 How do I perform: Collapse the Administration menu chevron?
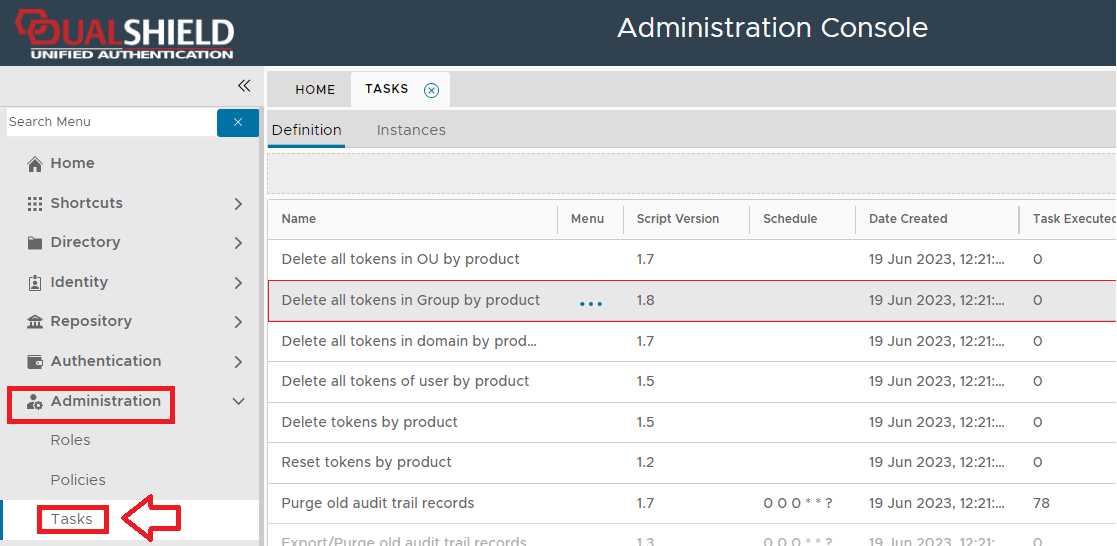[238, 402]
